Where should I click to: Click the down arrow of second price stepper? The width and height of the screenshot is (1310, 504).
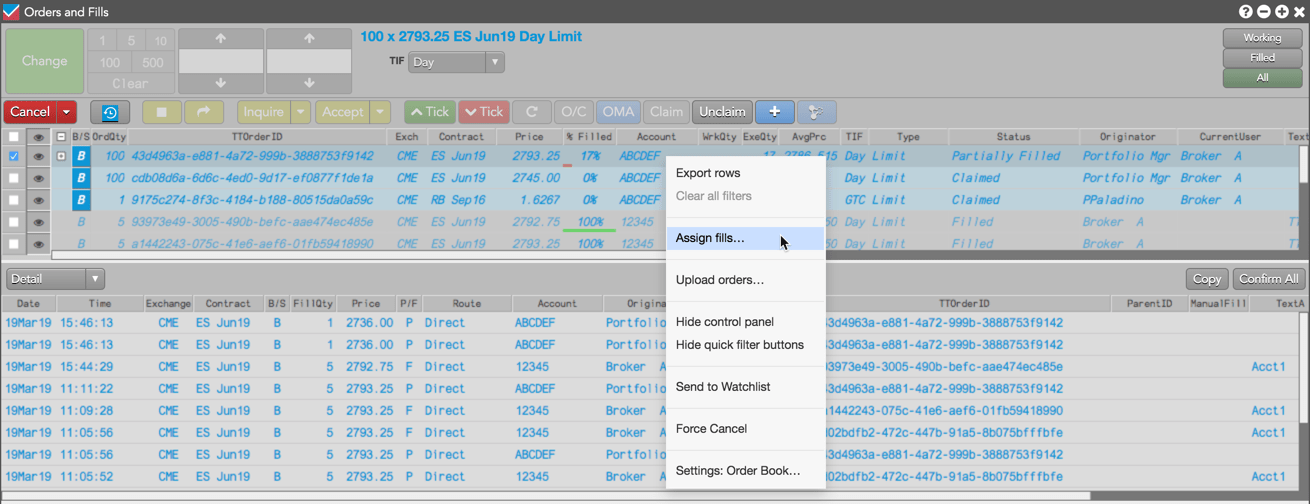point(309,83)
